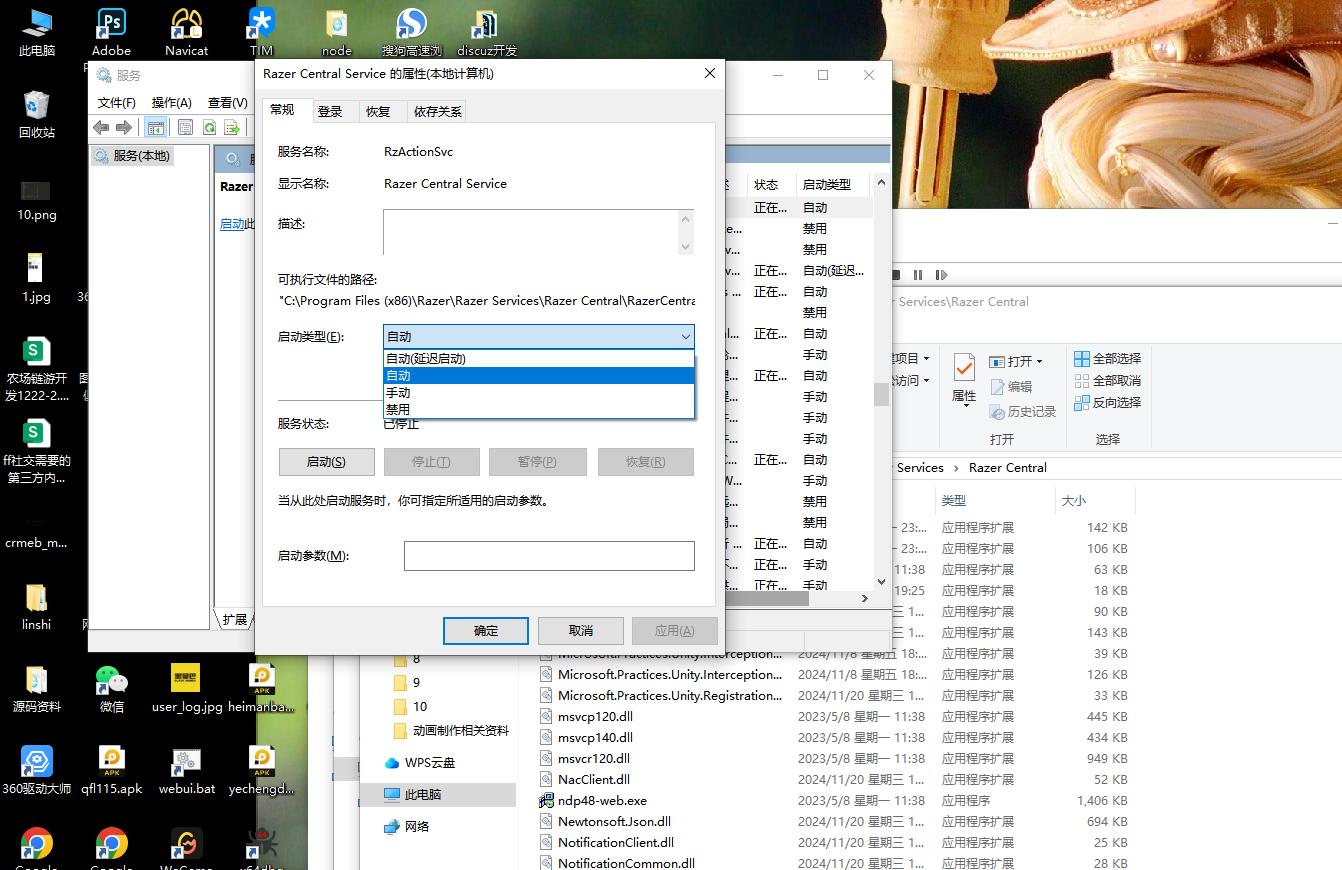1342x870 pixels.
Task: Click the Services list vertical scrollbar thumb
Action: click(x=881, y=395)
